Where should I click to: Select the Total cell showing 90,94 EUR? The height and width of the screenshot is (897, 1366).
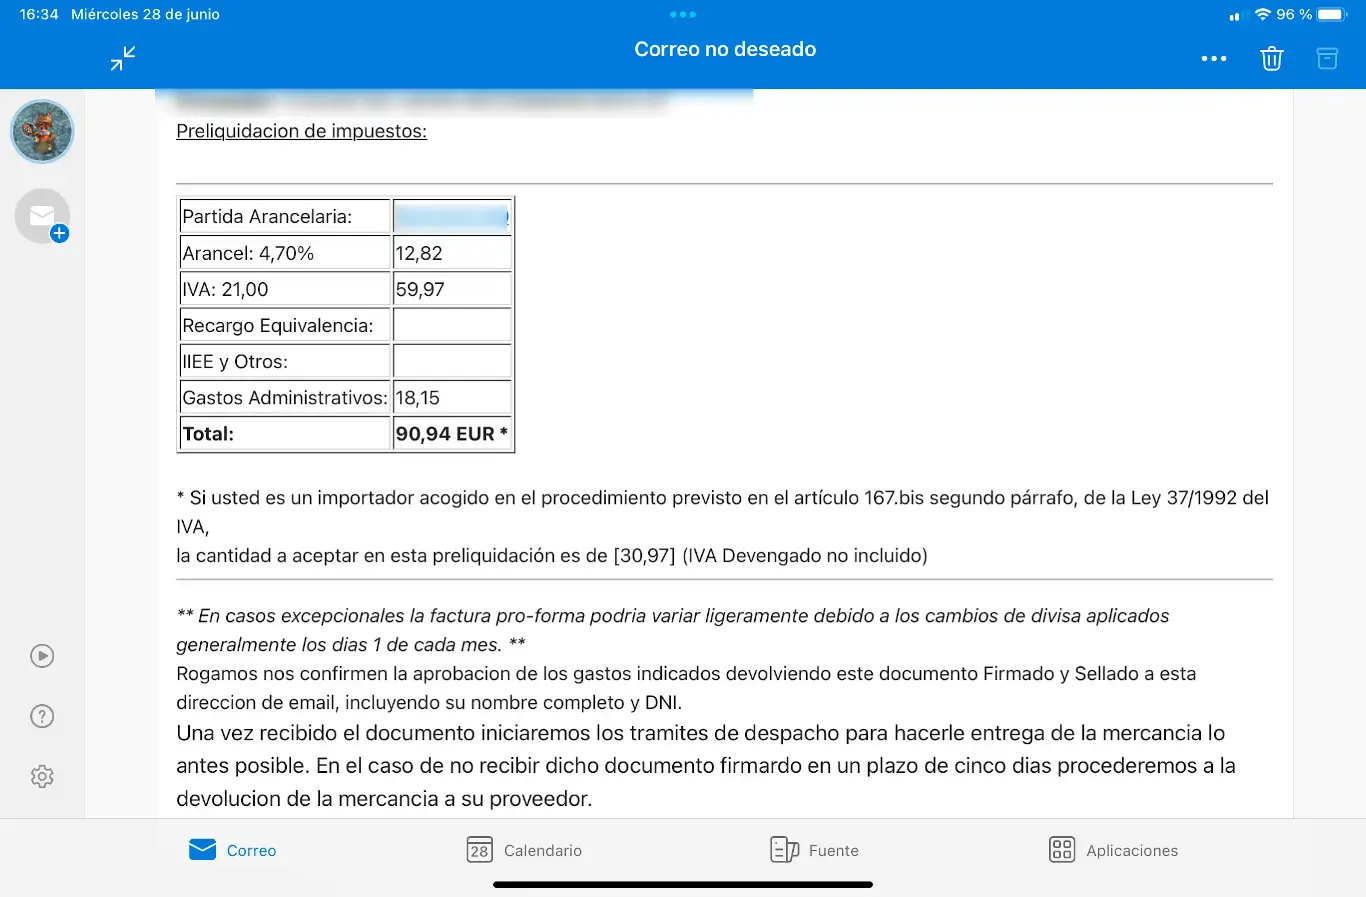pyautogui.click(x=452, y=434)
